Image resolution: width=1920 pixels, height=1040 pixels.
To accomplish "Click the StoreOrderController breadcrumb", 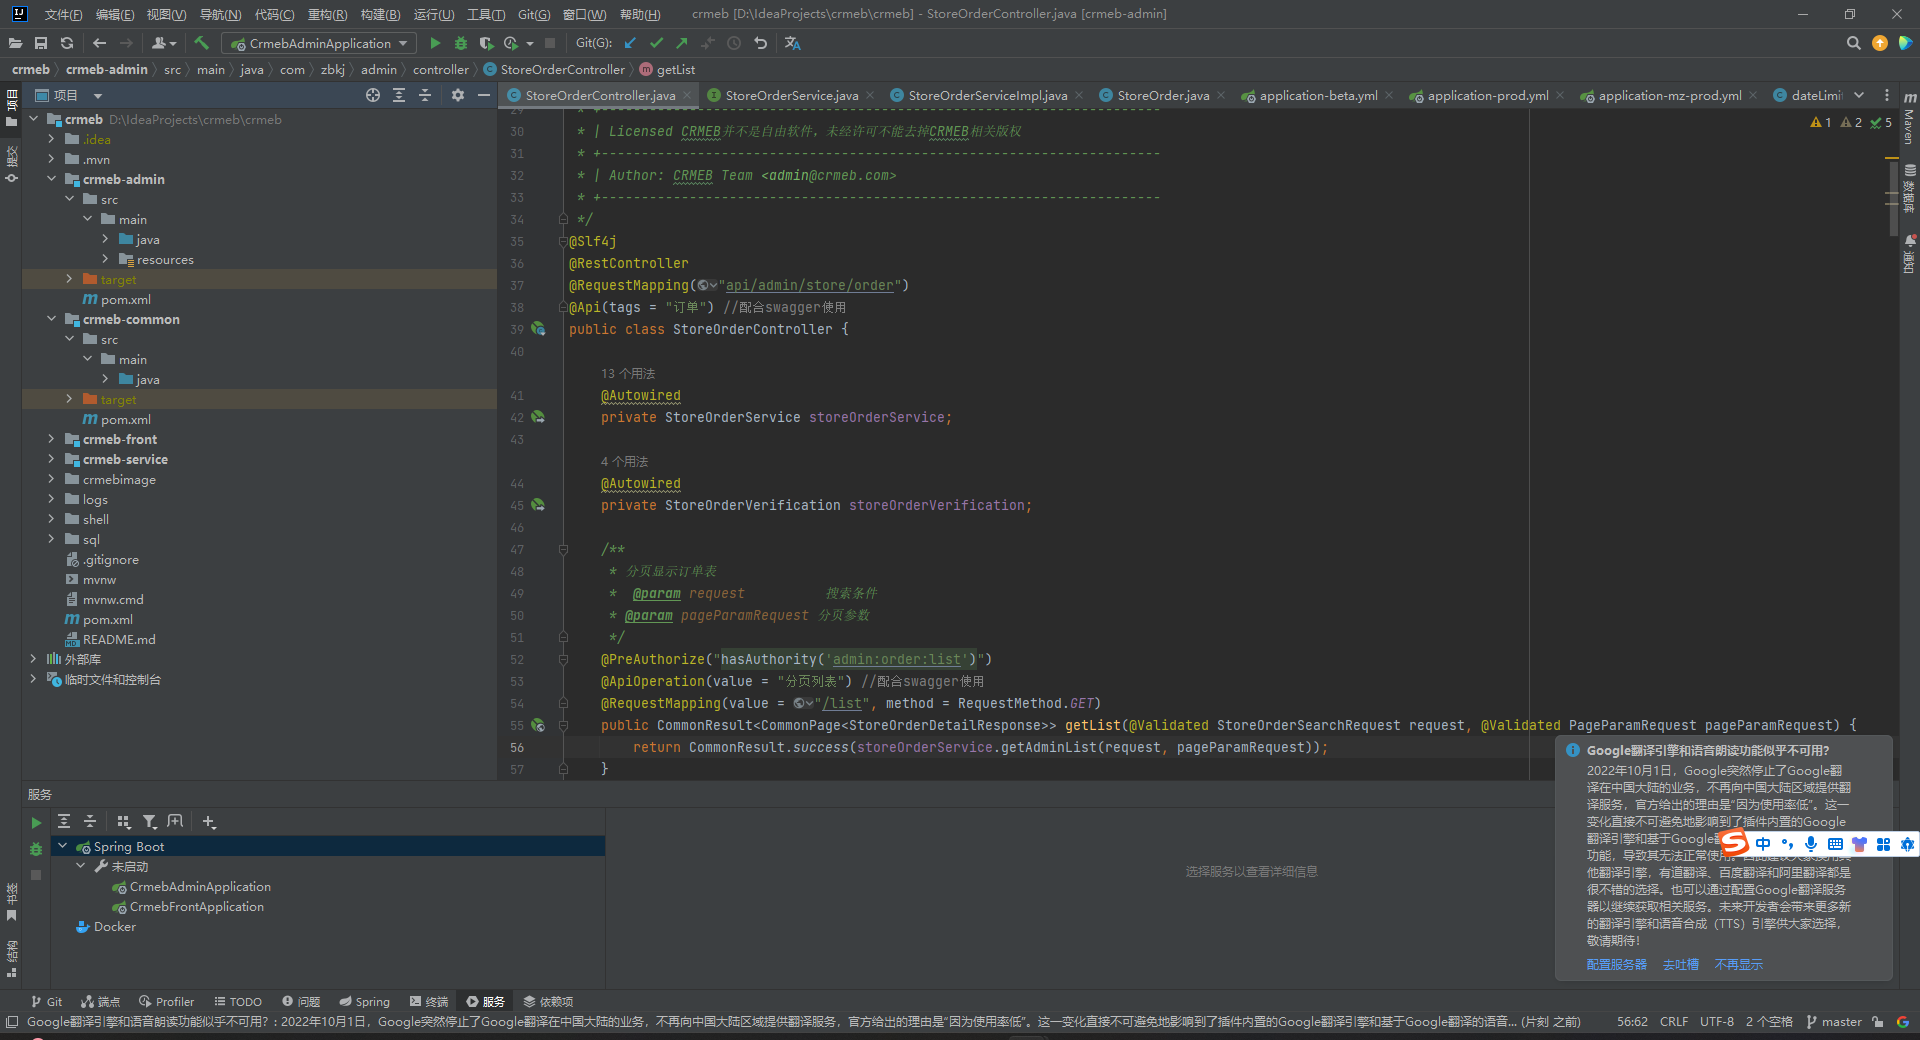I will coord(555,69).
